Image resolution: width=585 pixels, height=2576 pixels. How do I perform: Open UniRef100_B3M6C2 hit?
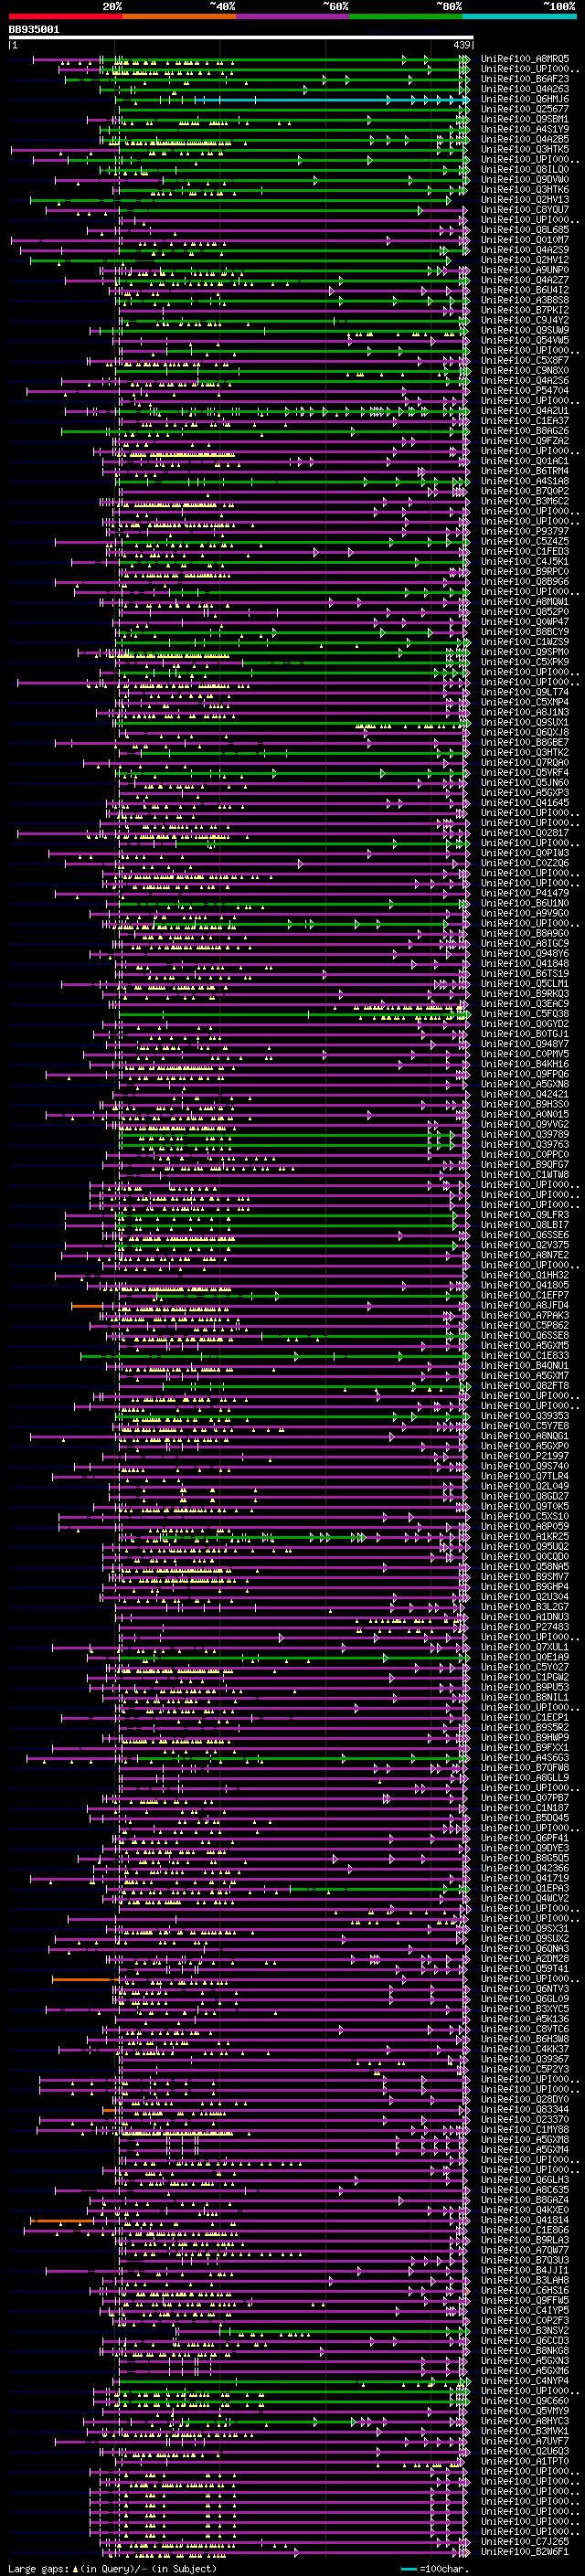click(x=525, y=501)
